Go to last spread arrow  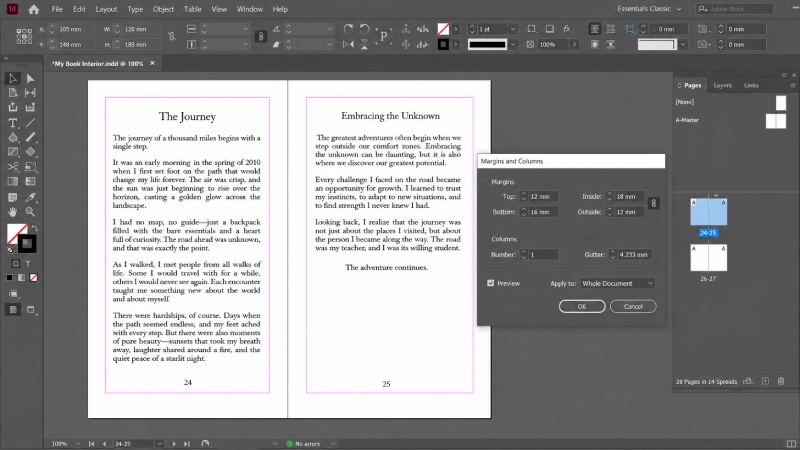(187, 444)
